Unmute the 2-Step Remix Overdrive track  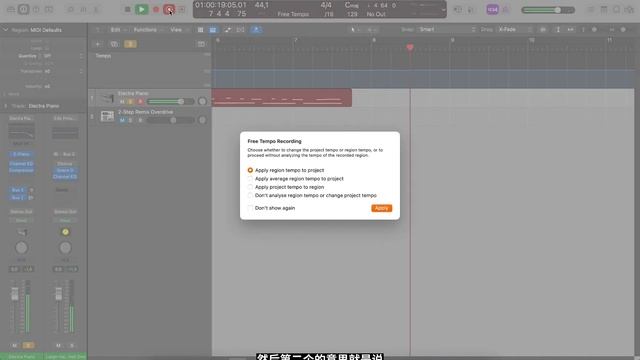pos(122,120)
